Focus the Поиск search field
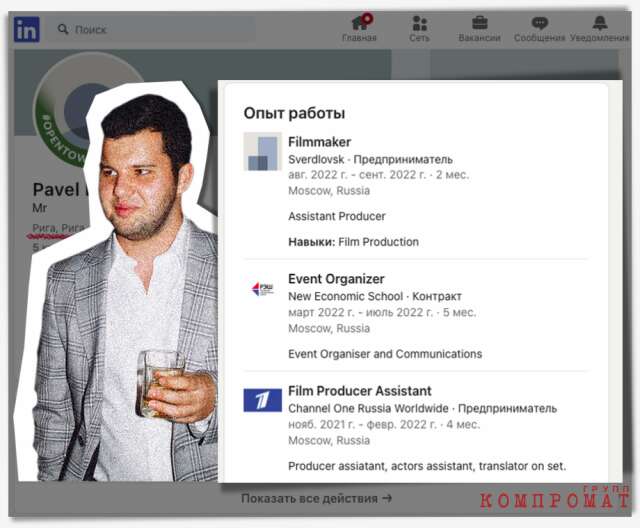640x528 pixels. click(153, 29)
